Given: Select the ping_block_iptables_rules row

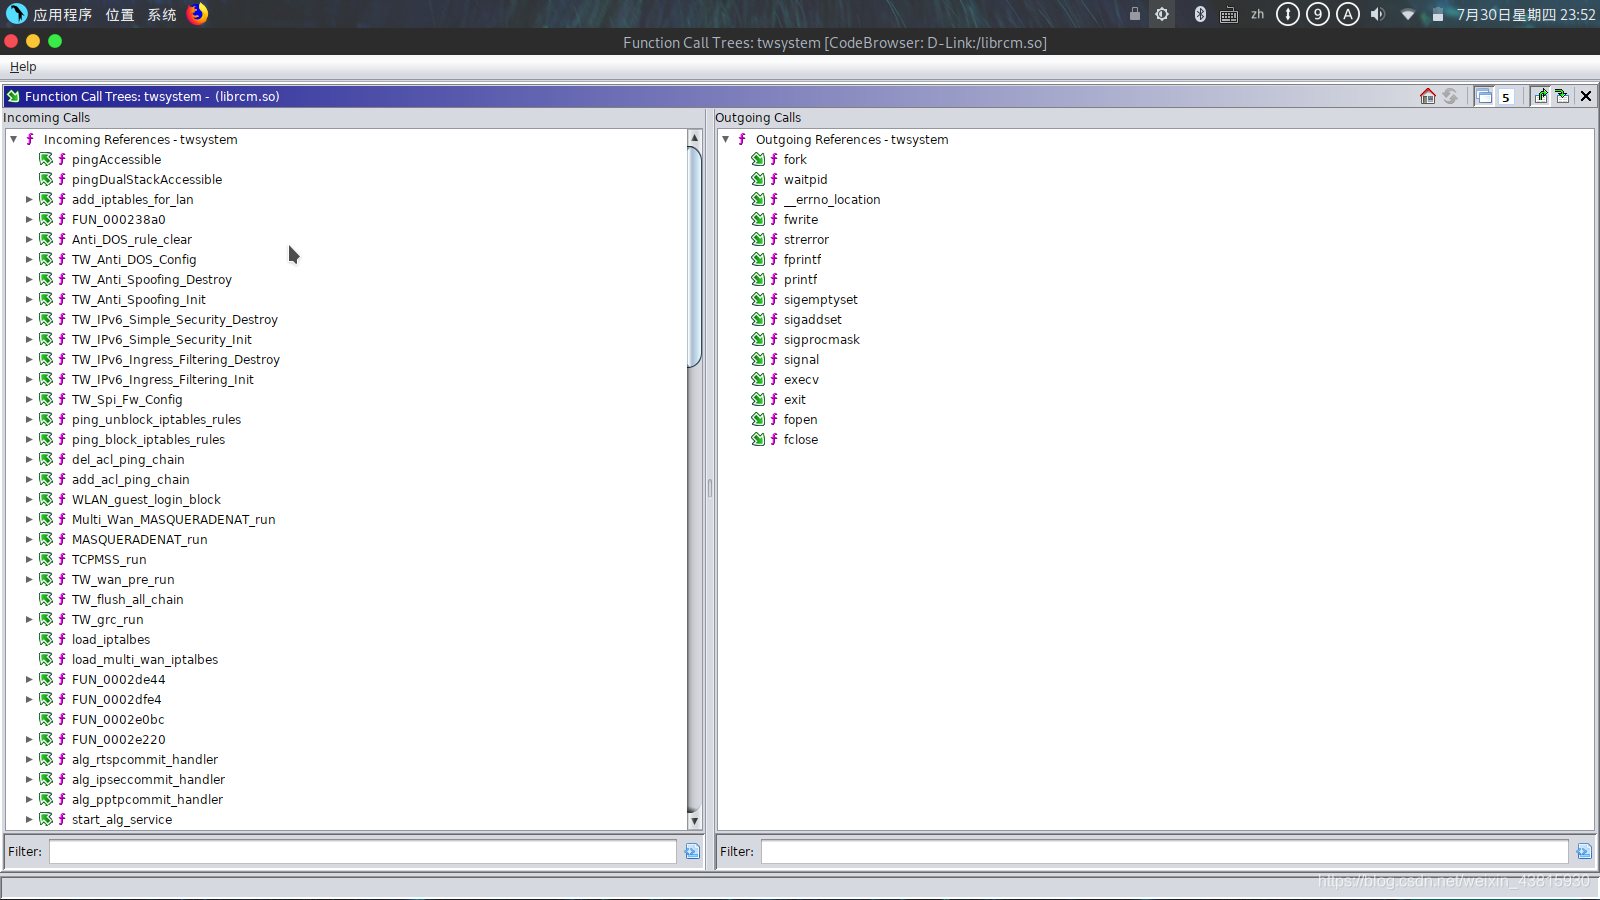Looking at the screenshot, I should 148,439.
